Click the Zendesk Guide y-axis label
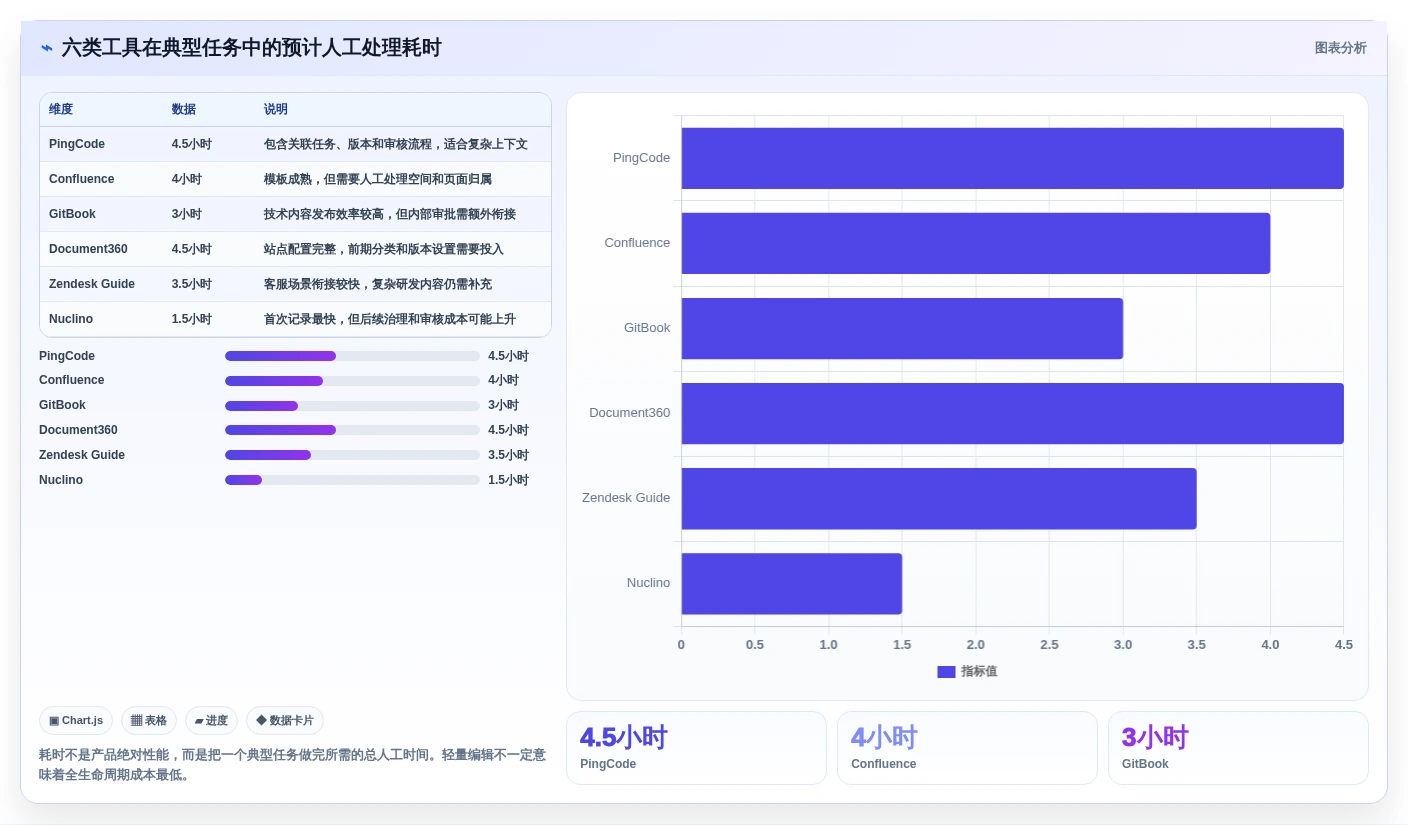Image resolution: width=1408 pixels, height=825 pixels. pyautogui.click(x=626, y=498)
